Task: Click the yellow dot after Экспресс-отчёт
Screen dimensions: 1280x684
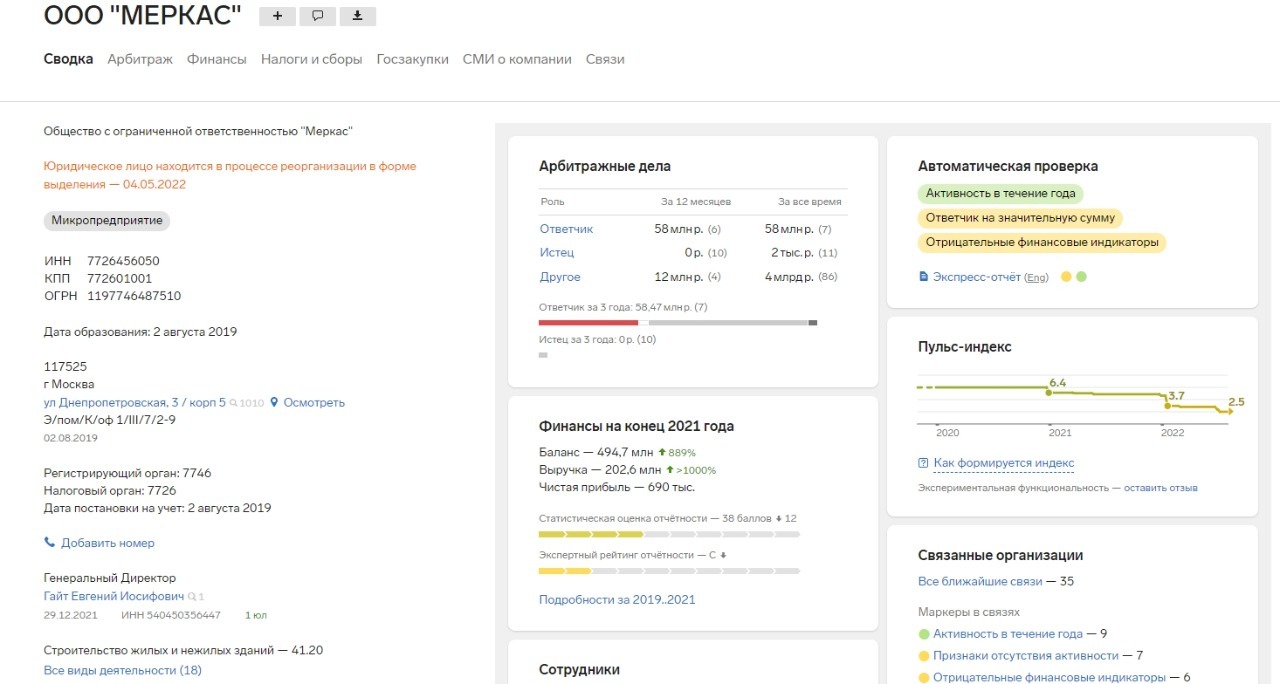Action: click(x=1066, y=277)
